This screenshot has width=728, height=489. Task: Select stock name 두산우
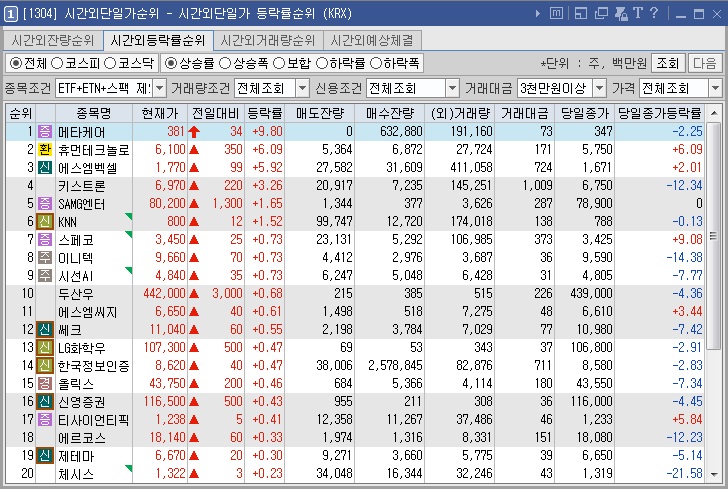(x=76, y=293)
